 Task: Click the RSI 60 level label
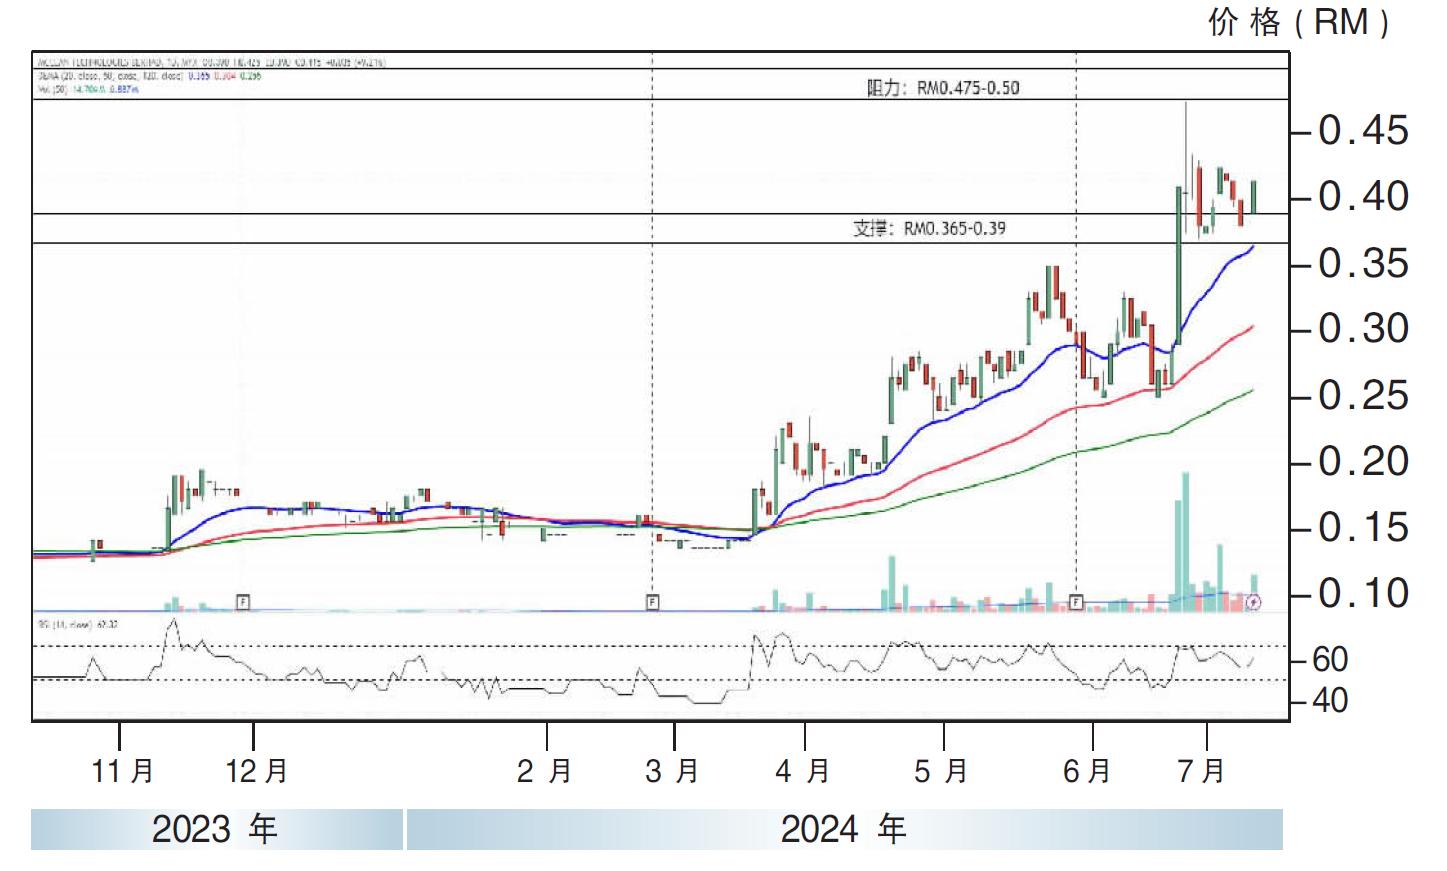pos(1330,660)
